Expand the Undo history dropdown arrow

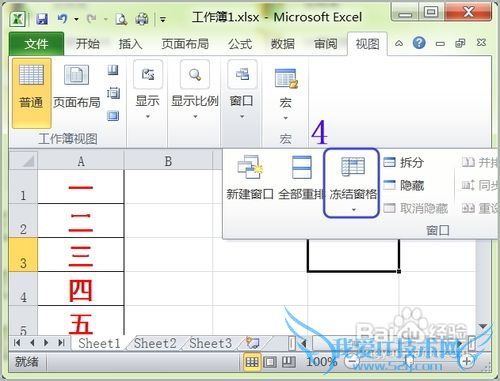76,19
